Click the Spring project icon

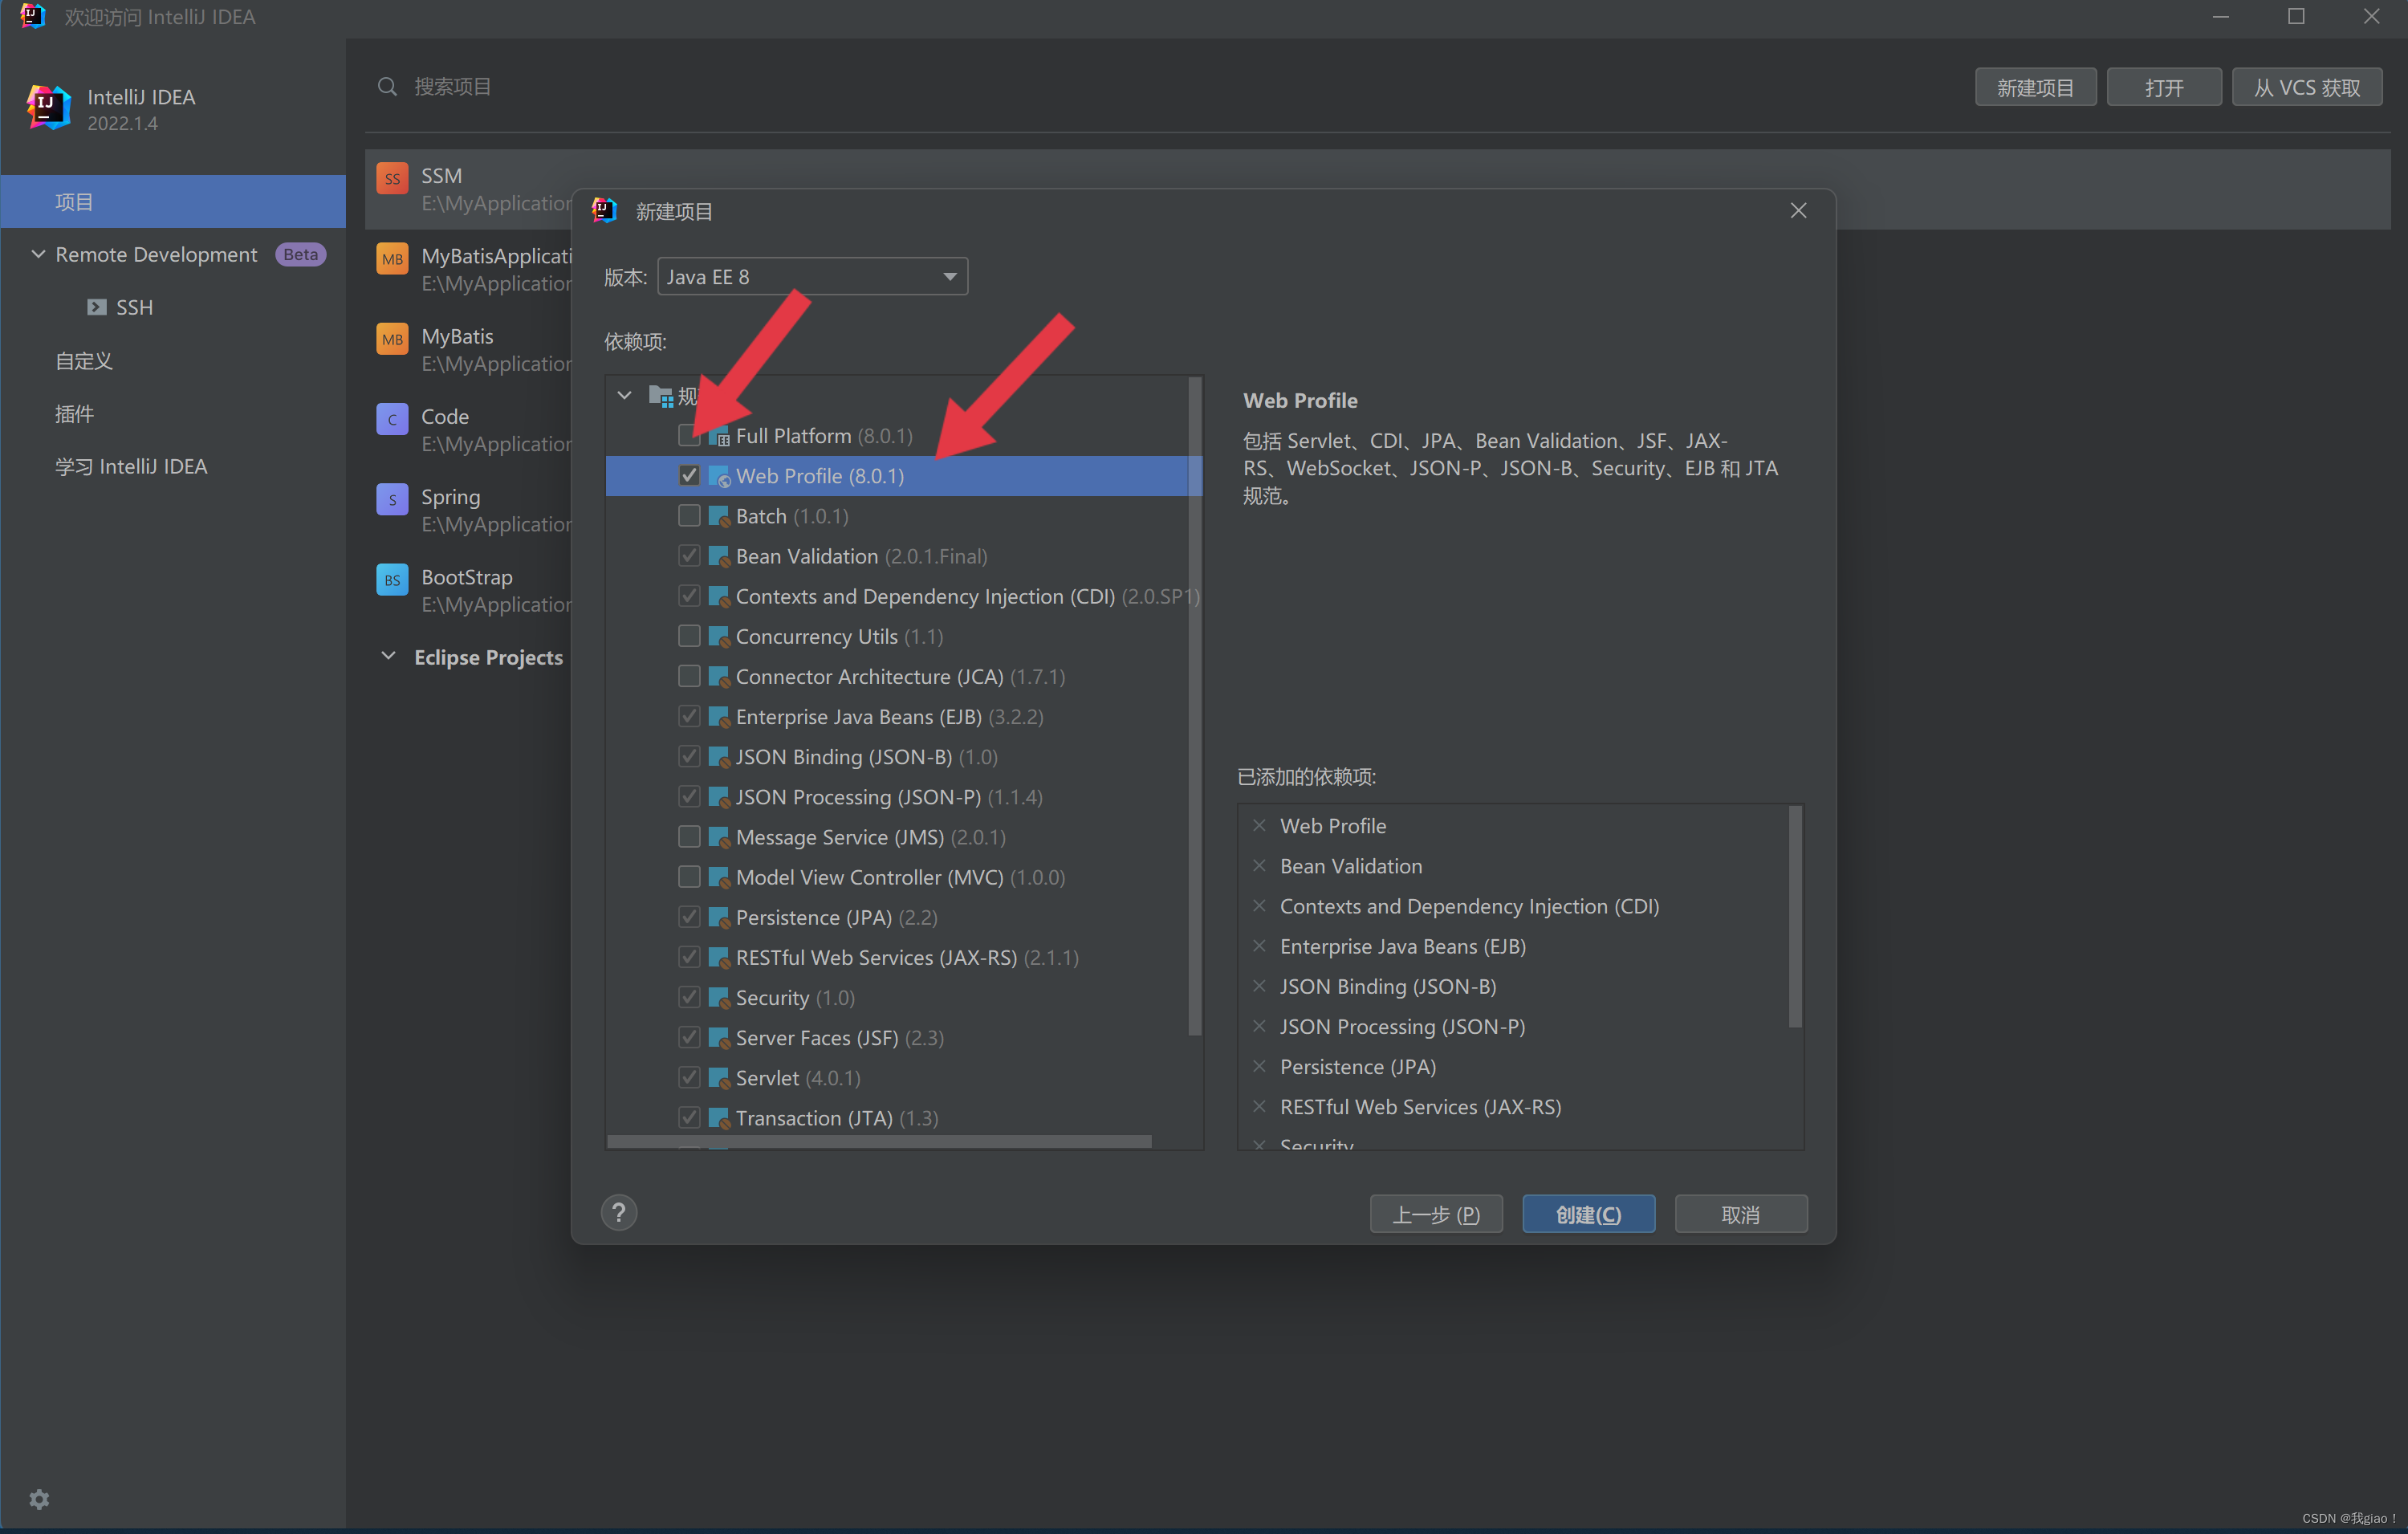pyautogui.click(x=392, y=500)
